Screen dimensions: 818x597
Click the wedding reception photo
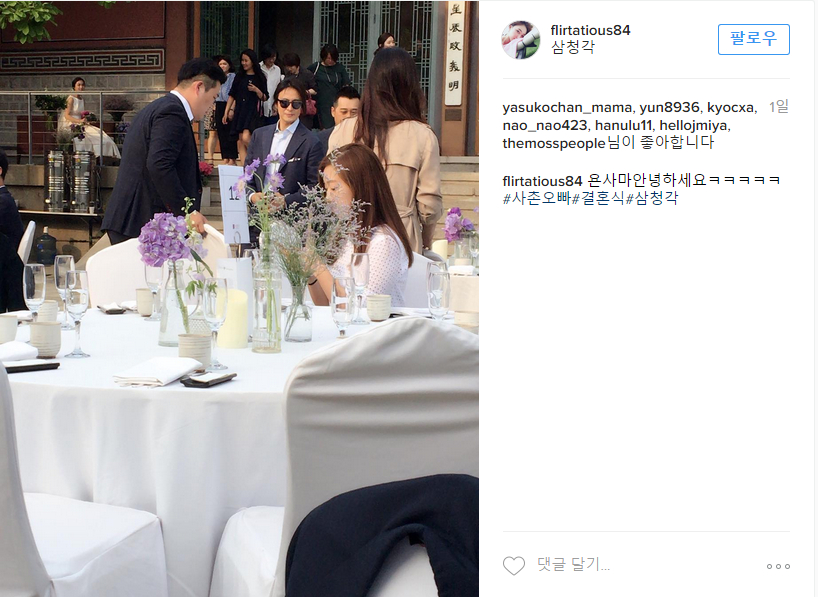click(239, 298)
